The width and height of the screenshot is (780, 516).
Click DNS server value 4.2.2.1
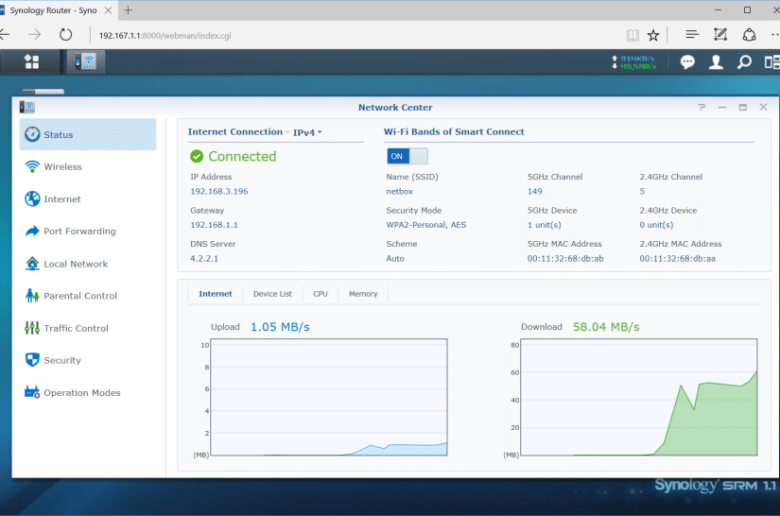tap(204, 258)
